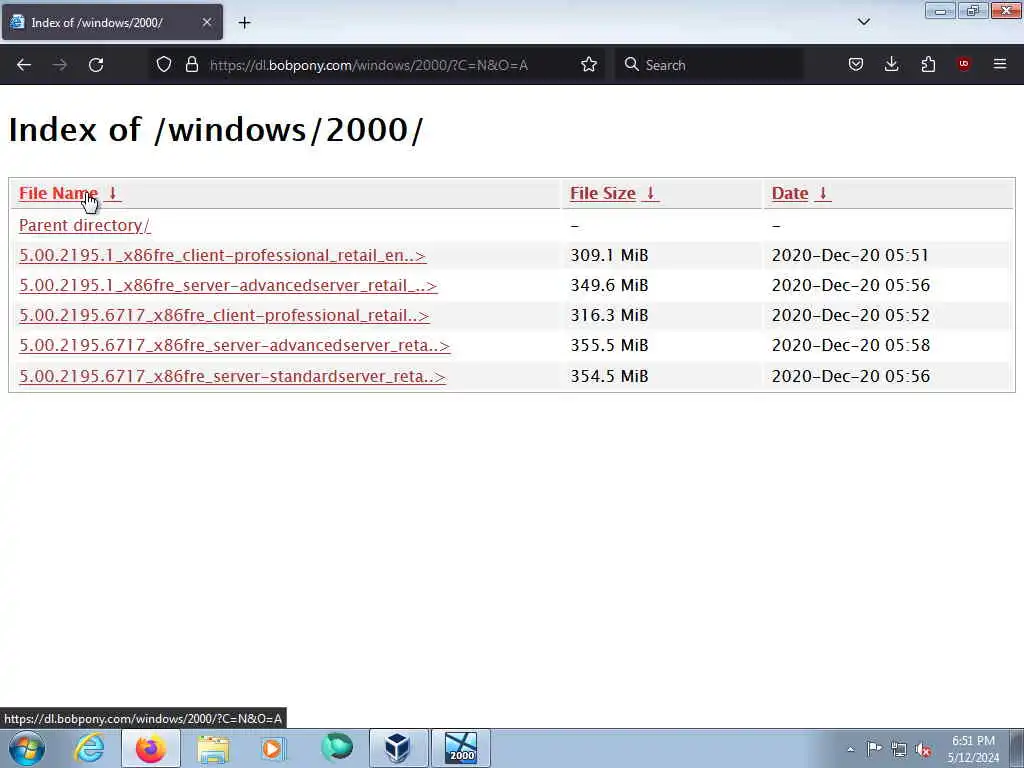Switch to the 2000 VM taskbar item
Viewport: 1024px width, 768px height.
(x=461, y=748)
